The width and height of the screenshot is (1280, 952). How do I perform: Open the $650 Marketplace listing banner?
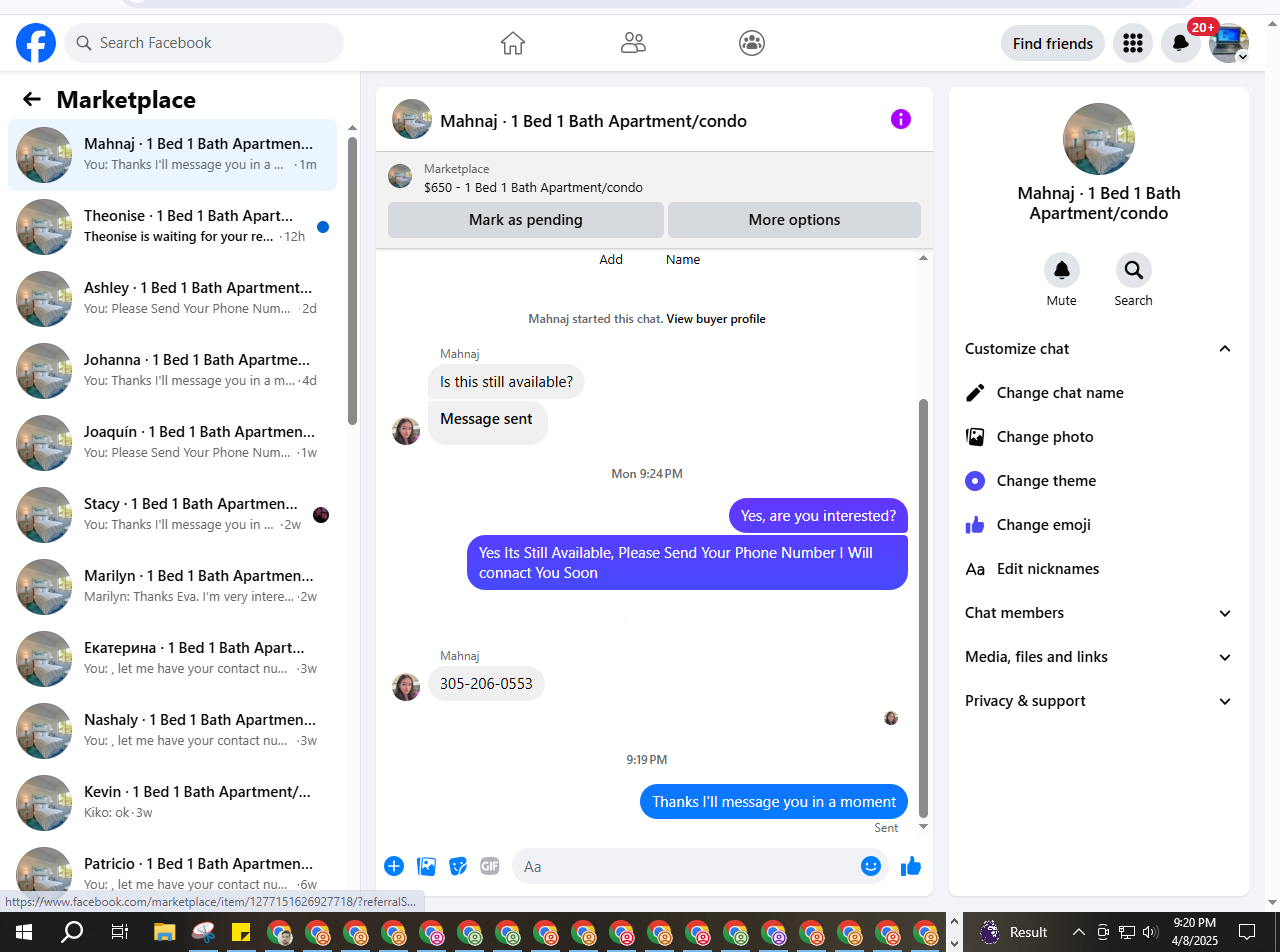654,178
